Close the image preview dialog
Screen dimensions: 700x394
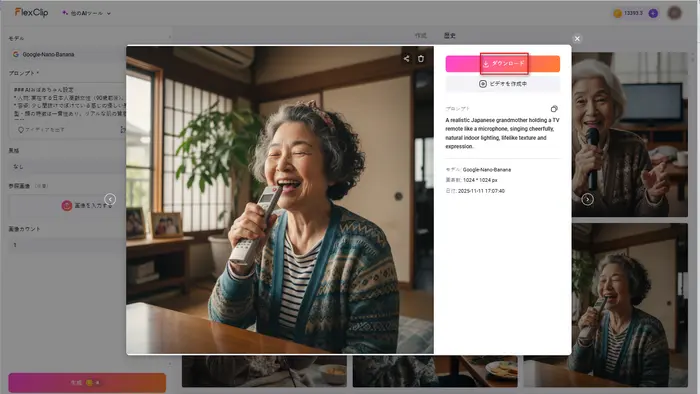pyautogui.click(x=577, y=39)
